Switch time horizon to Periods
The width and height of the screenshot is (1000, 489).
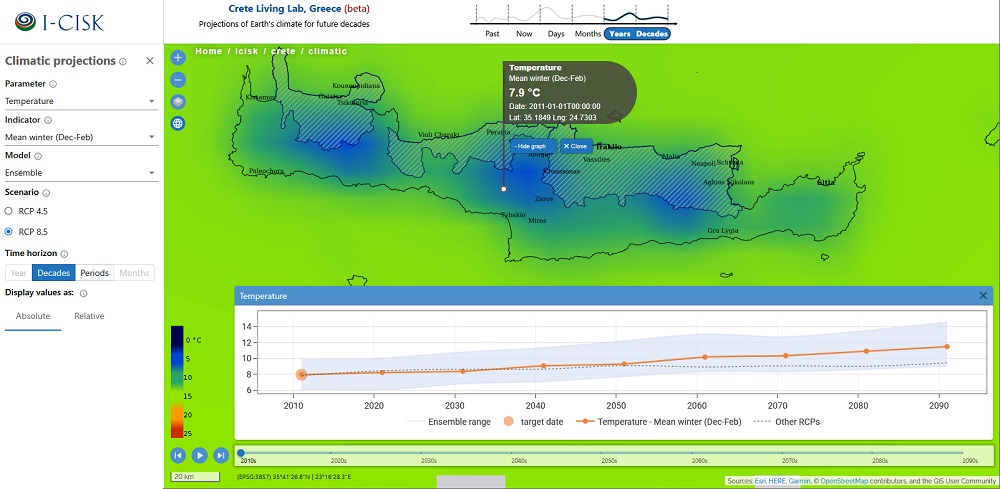coord(94,273)
